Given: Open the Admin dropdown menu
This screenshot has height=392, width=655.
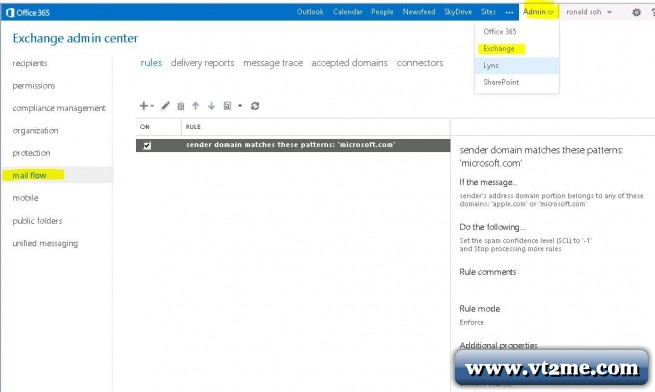Looking at the screenshot, I should pyautogui.click(x=538, y=12).
